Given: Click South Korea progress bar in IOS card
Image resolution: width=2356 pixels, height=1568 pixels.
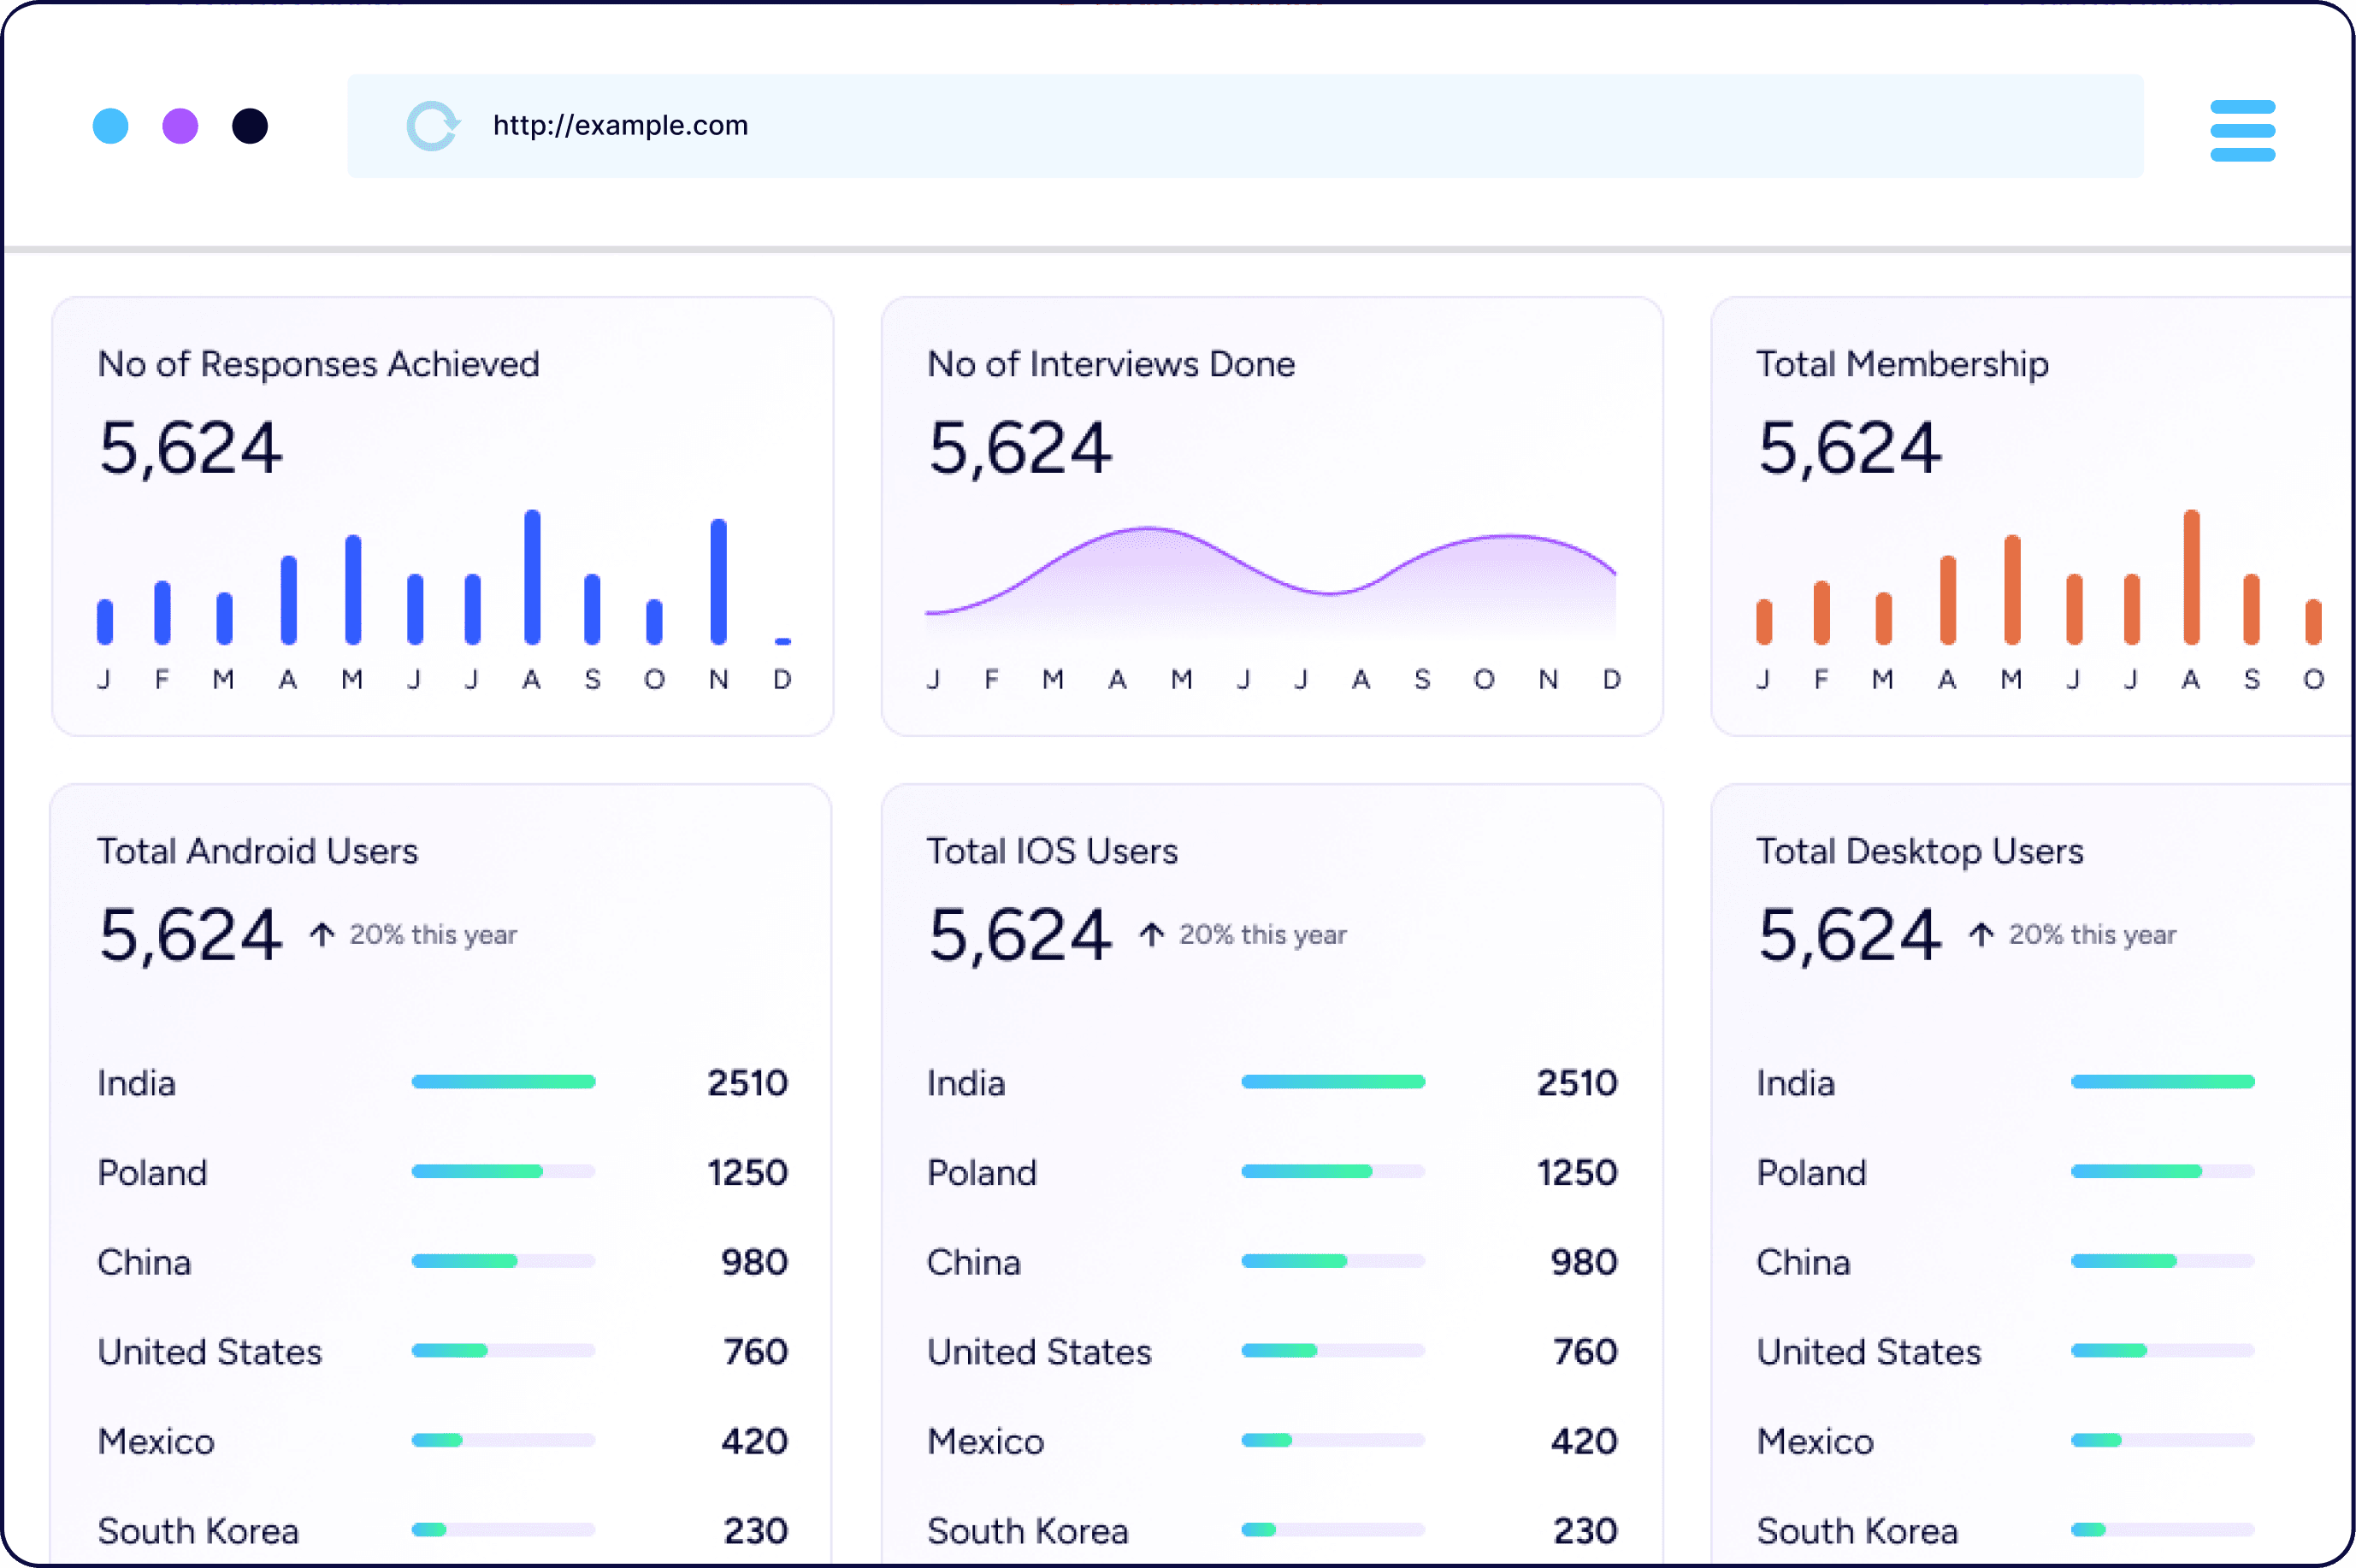Looking at the screenshot, I should 1333,1529.
